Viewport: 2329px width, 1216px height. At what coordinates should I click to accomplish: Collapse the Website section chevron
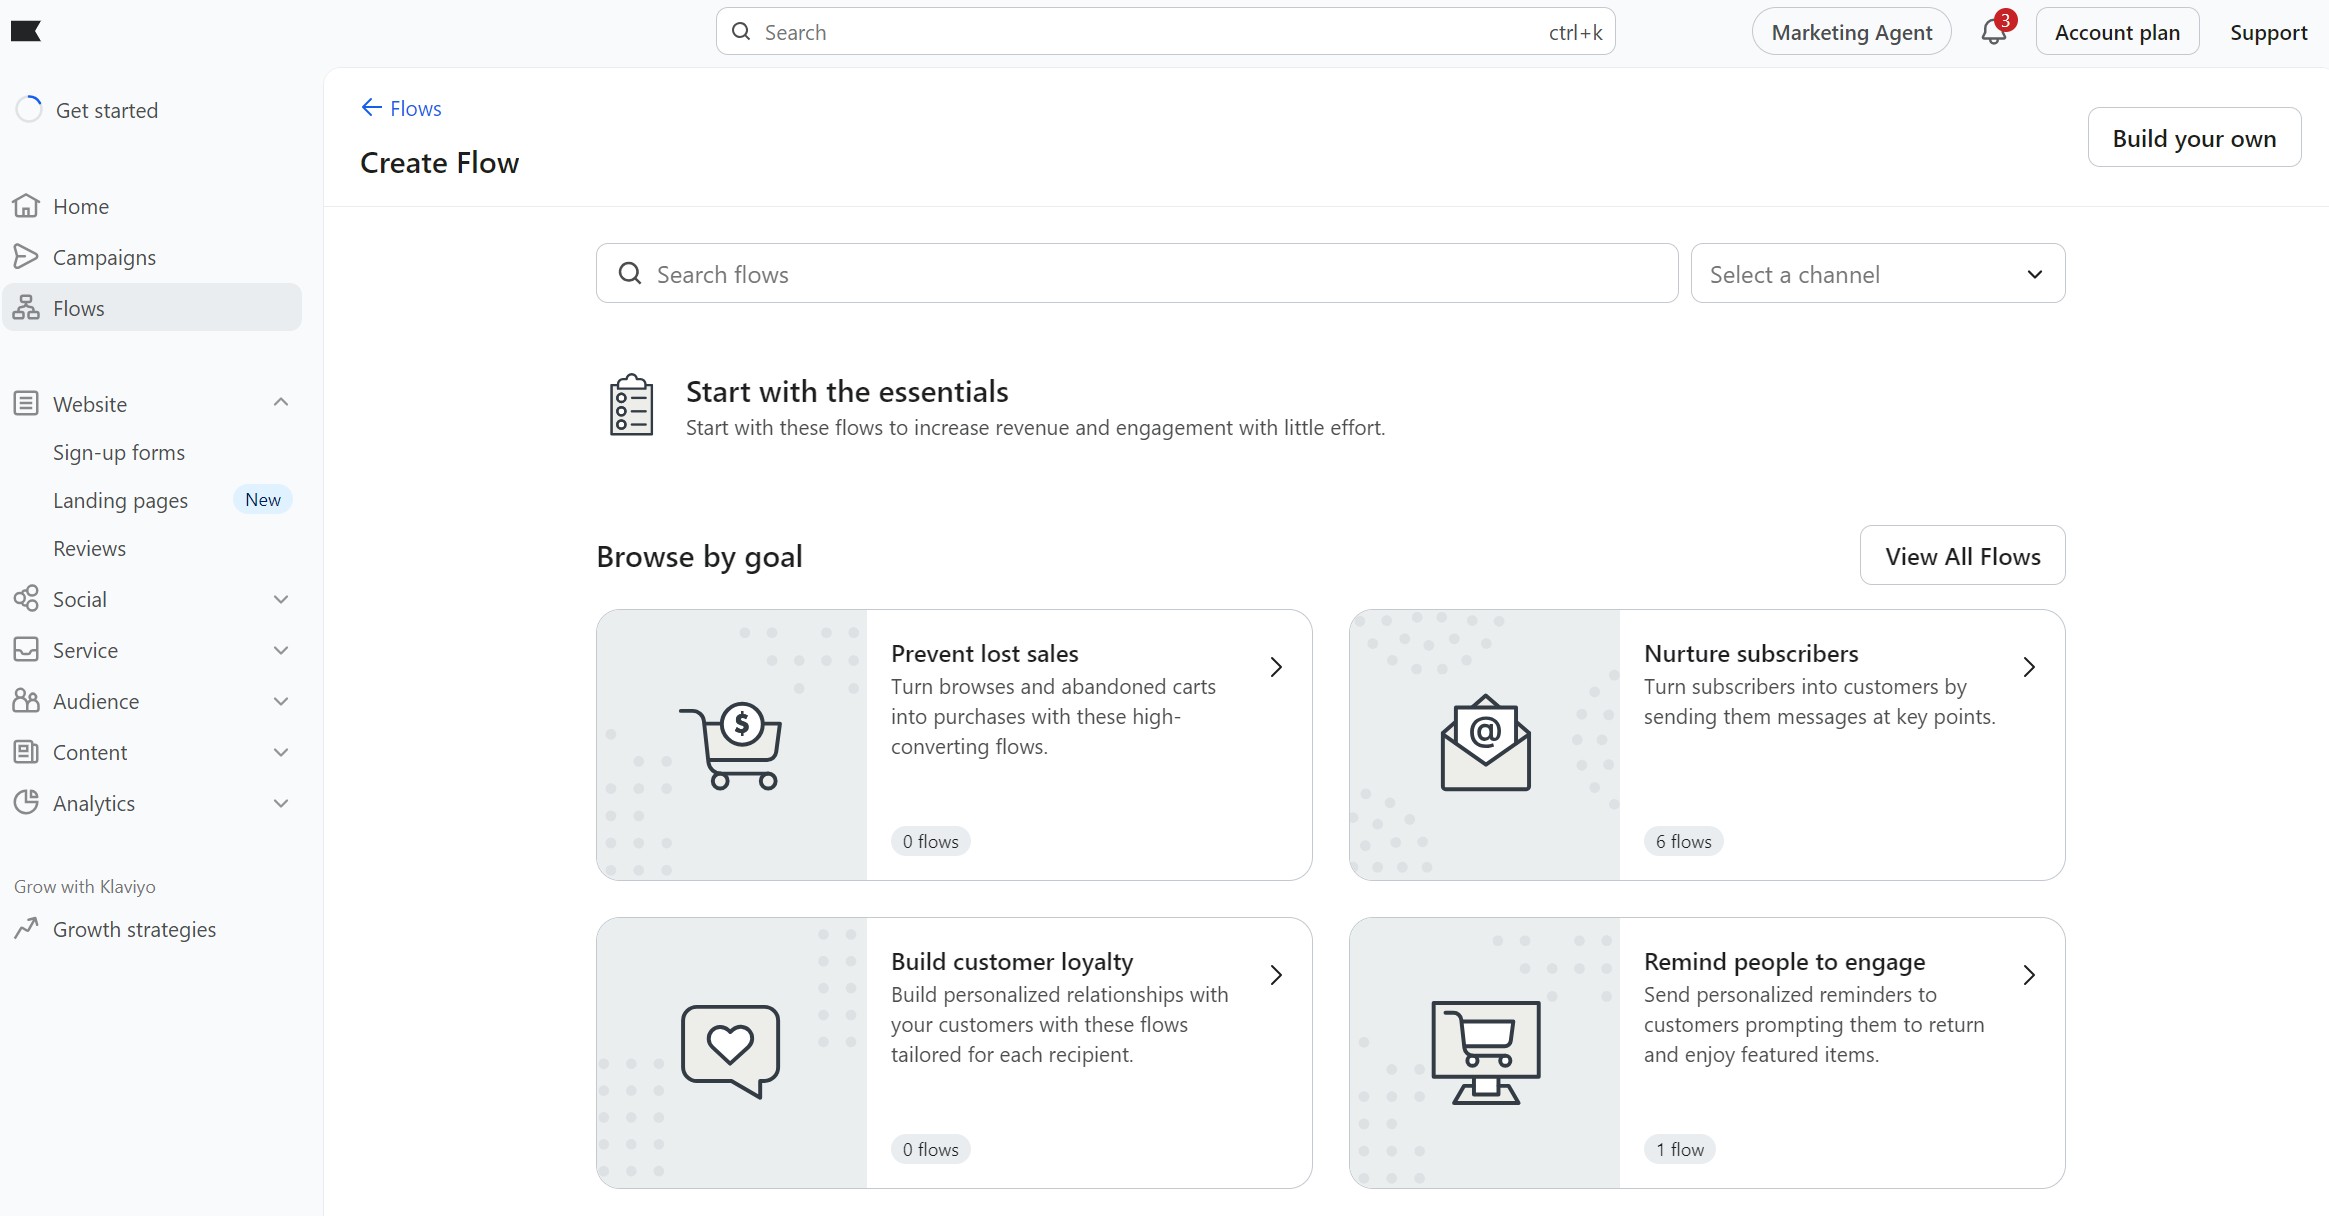click(x=281, y=402)
